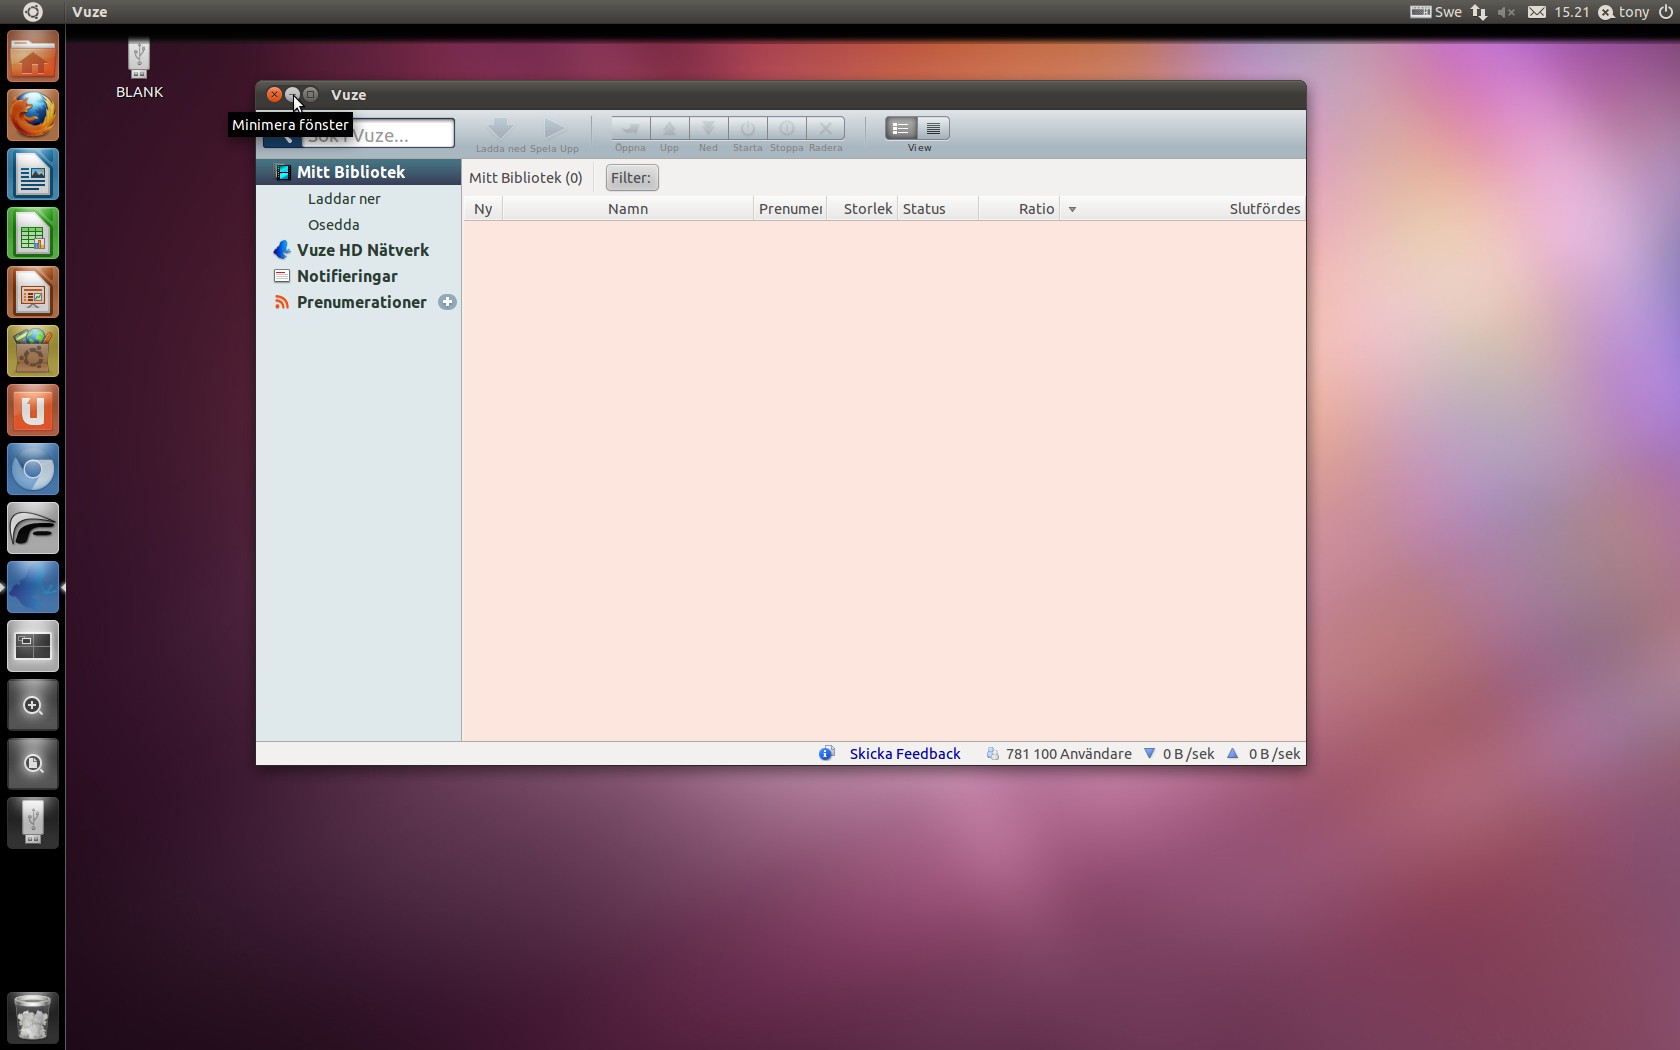The image size is (1680, 1050).
Task: Open the tony user menu
Action: [1624, 12]
